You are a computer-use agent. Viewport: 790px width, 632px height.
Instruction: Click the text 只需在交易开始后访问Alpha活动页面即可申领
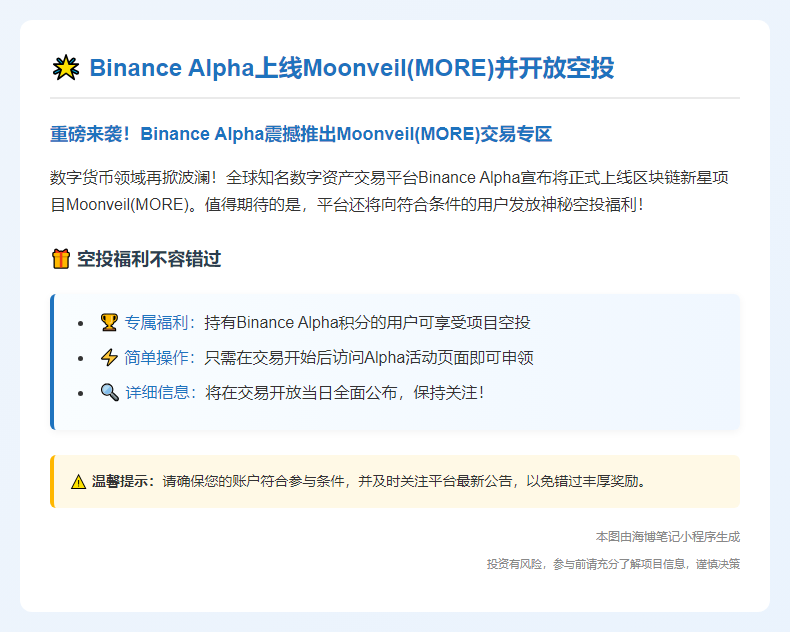coord(369,358)
